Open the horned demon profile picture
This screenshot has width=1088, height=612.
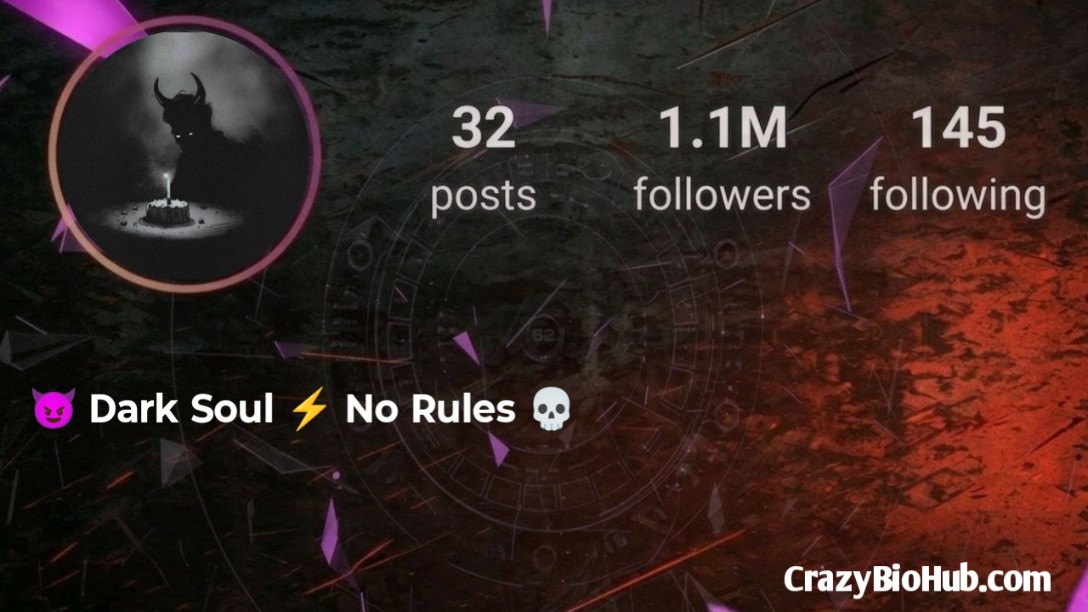tap(185, 154)
